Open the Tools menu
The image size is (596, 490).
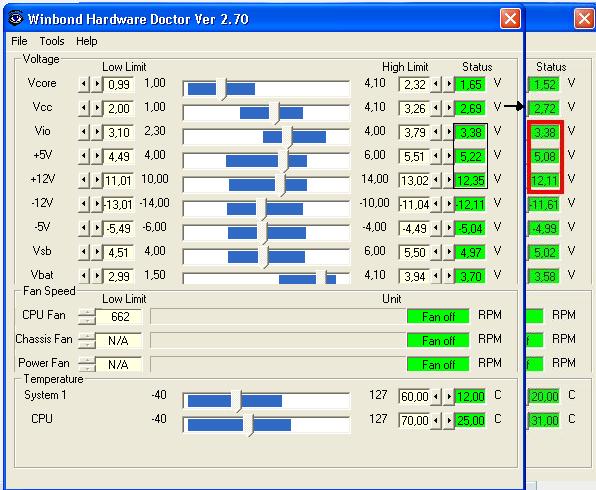click(x=52, y=41)
